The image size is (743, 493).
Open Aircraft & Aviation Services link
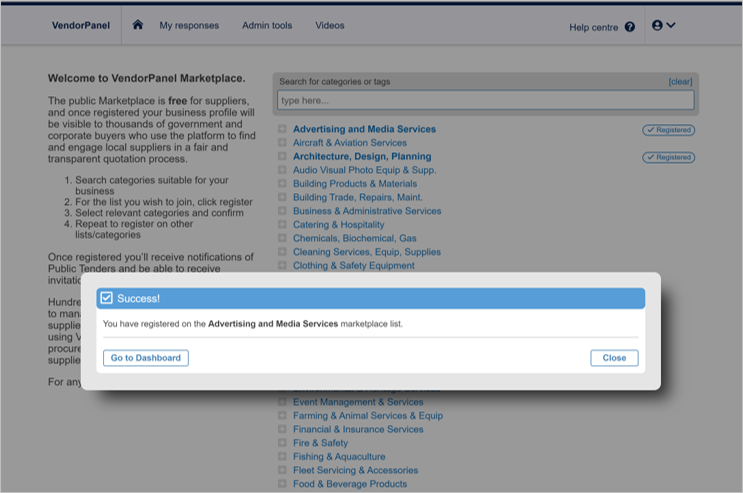click(350, 143)
